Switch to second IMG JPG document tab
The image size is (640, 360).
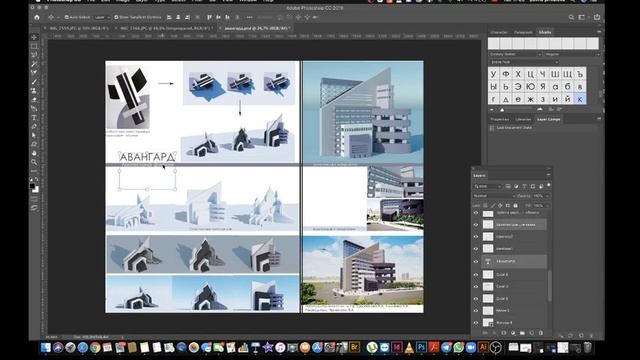point(164,28)
